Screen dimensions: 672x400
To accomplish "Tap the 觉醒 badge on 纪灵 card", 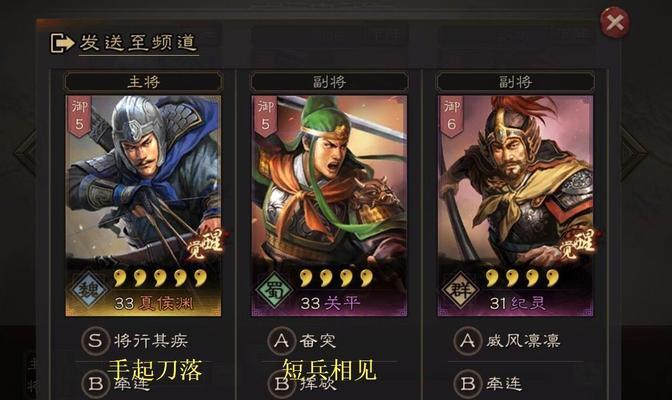I will pyautogui.click(x=579, y=244).
